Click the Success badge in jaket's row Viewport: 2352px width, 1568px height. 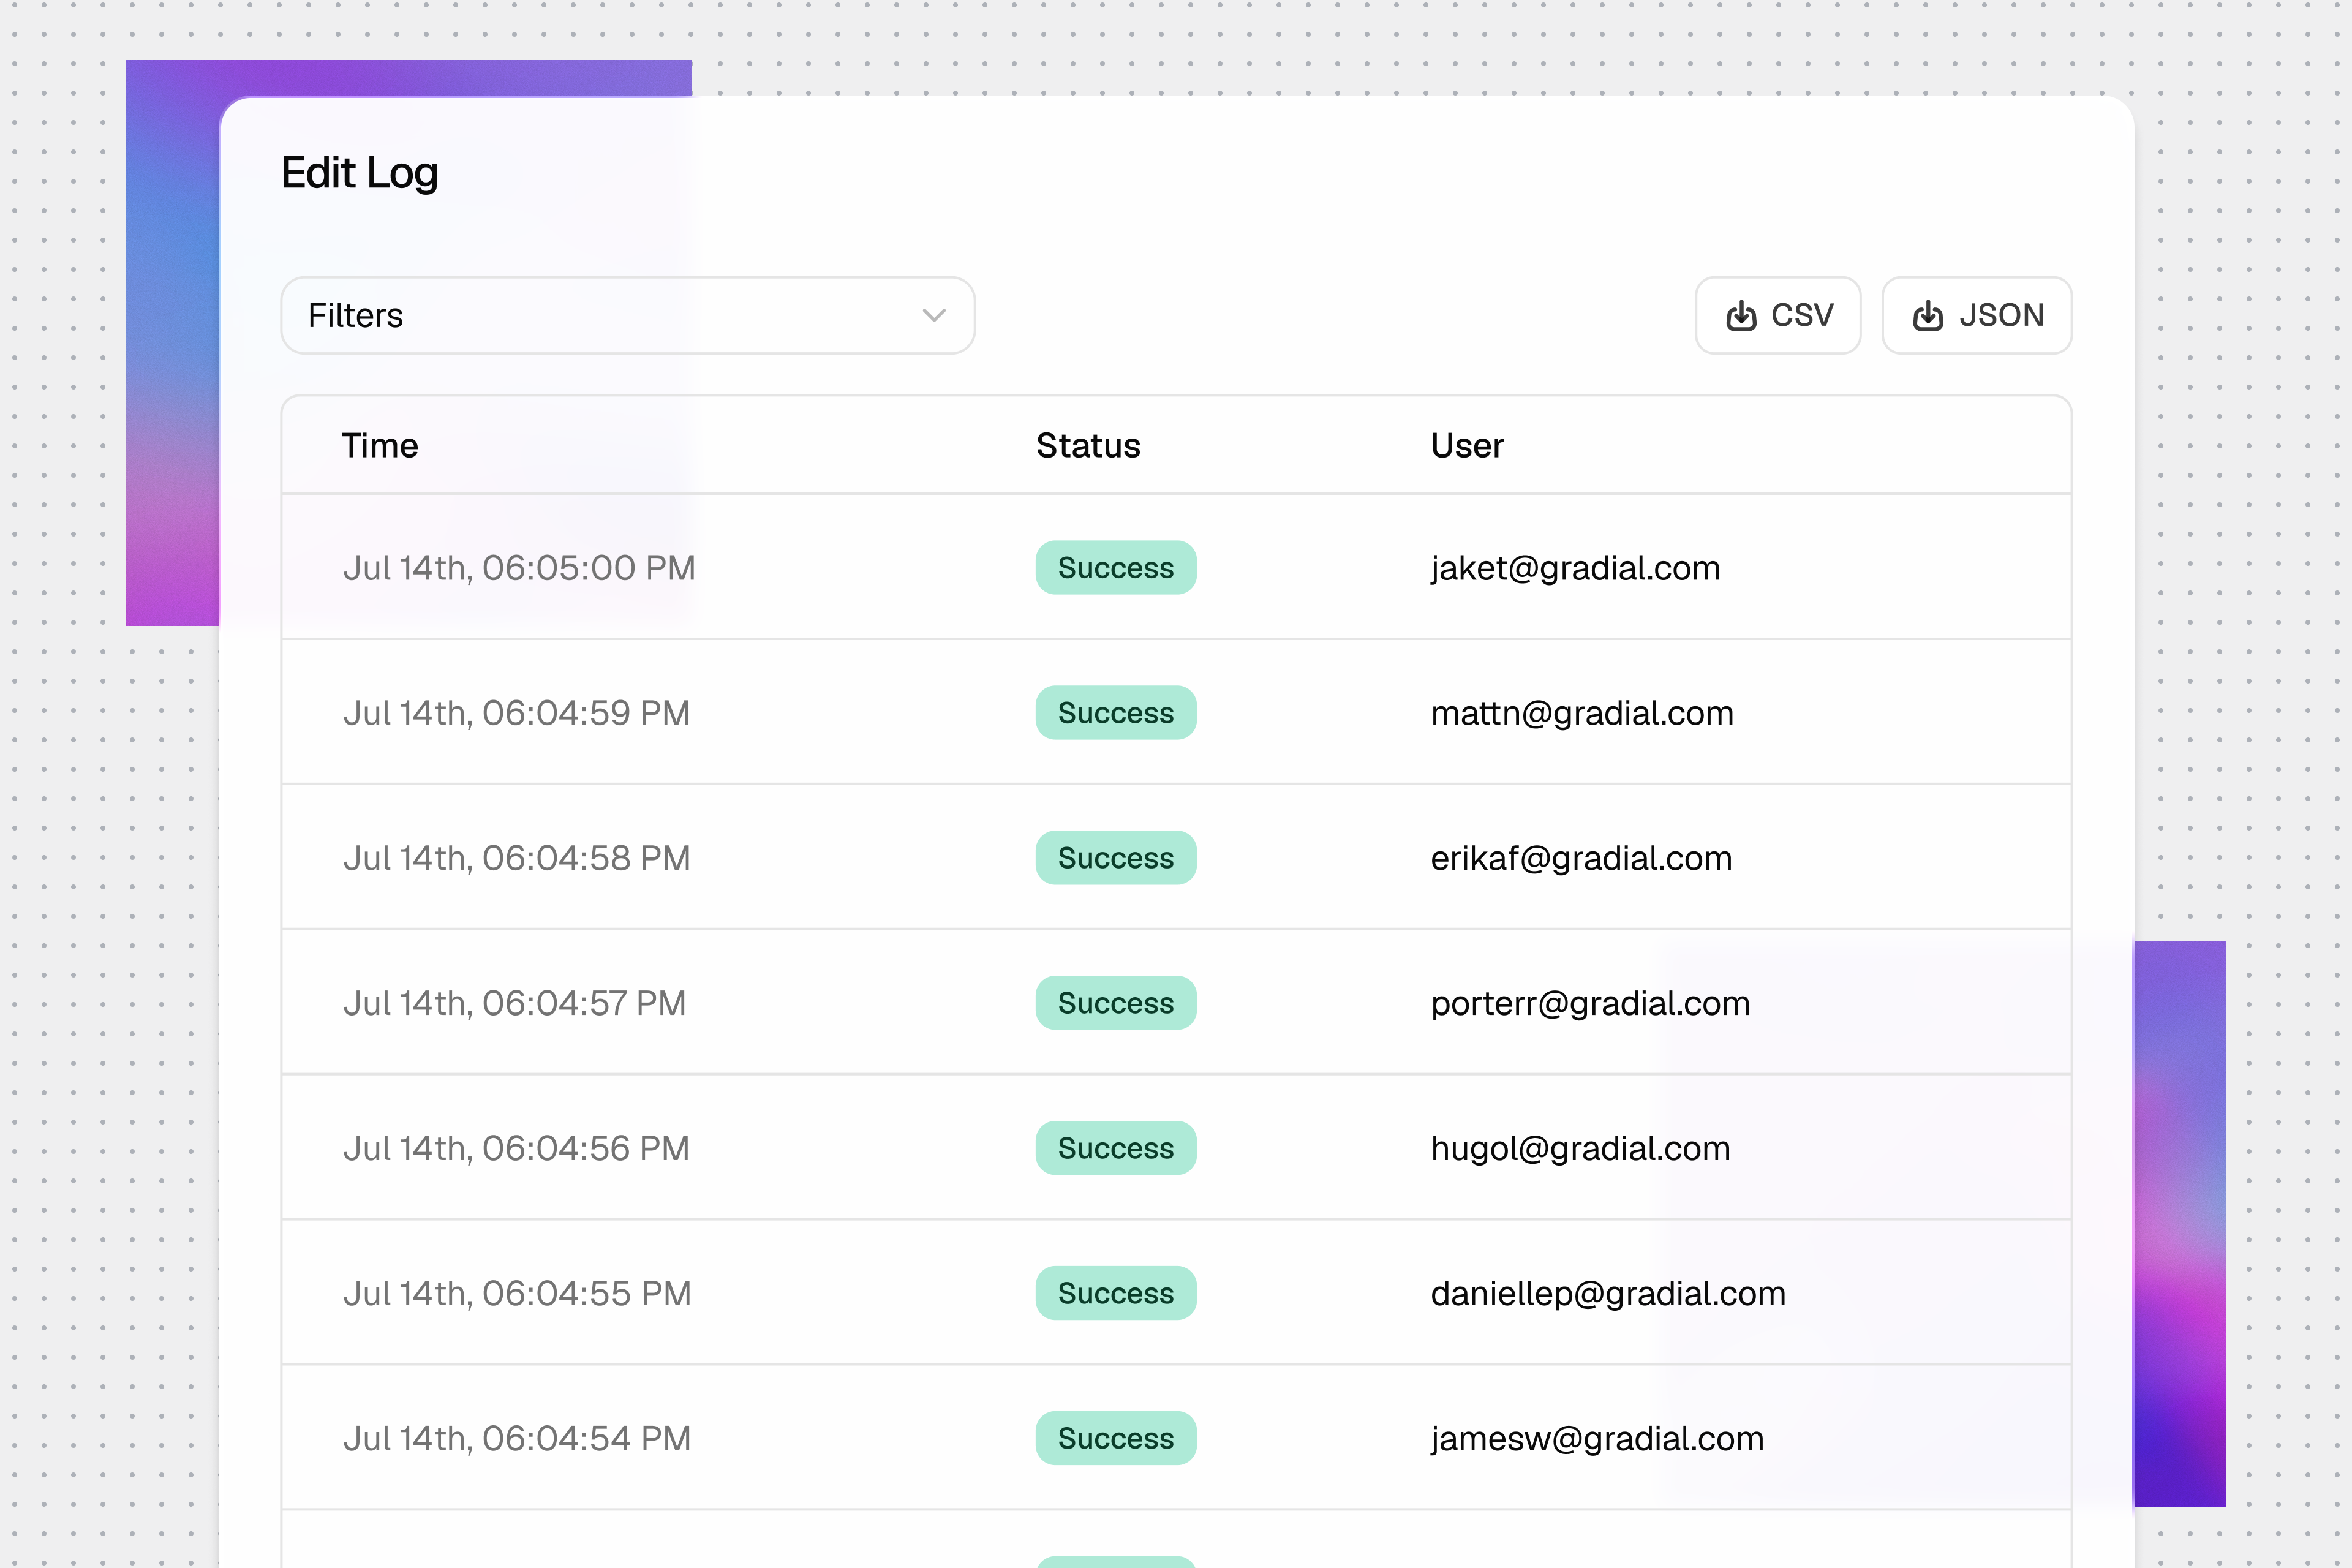[1116, 568]
